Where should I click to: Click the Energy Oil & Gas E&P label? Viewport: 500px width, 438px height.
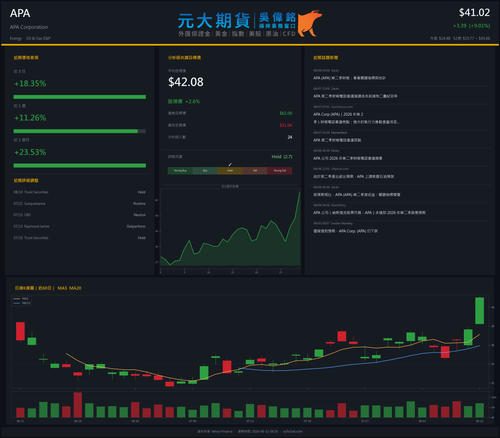(x=30, y=38)
